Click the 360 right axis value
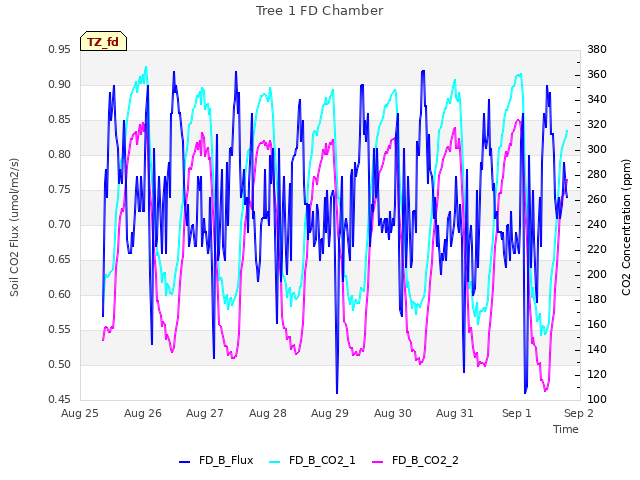 point(597,75)
